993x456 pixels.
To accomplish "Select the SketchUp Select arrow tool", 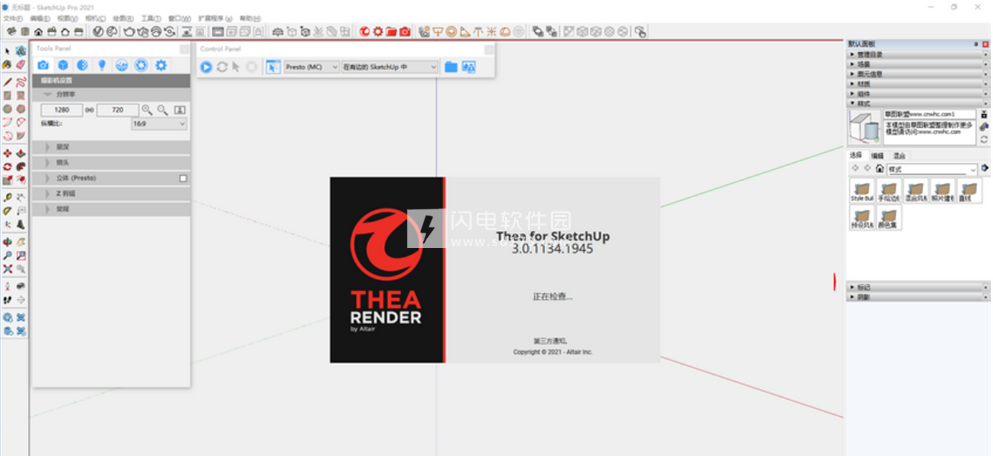I will (8, 51).
